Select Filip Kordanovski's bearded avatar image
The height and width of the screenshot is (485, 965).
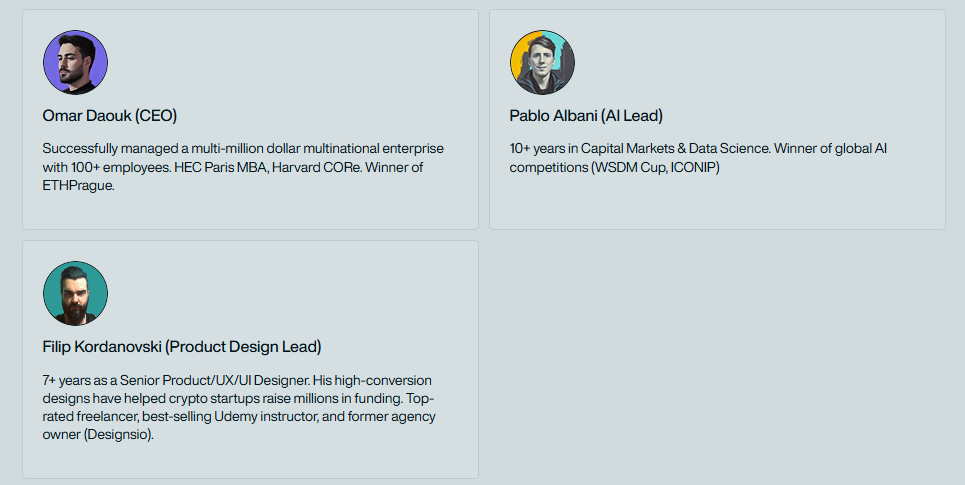(75, 293)
